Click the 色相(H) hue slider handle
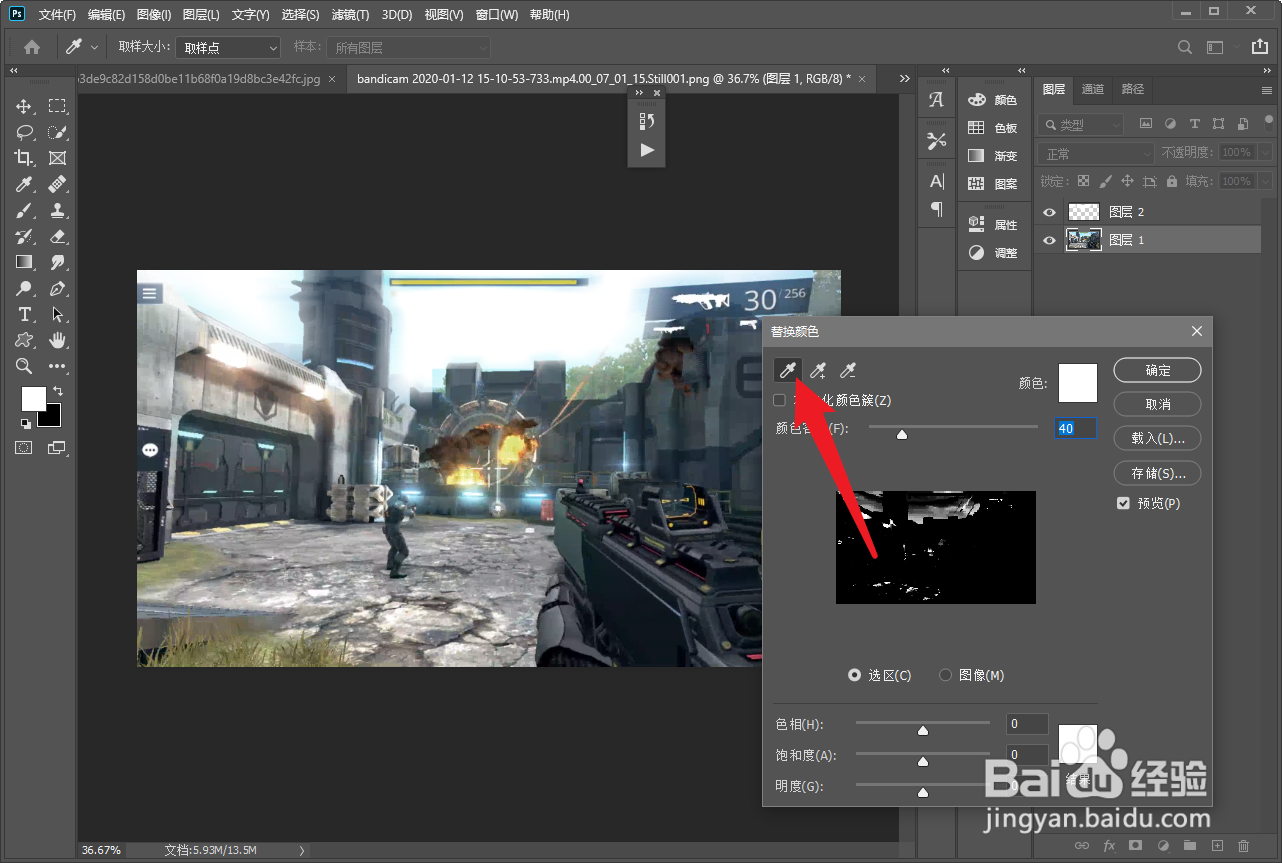 [x=923, y=730]
